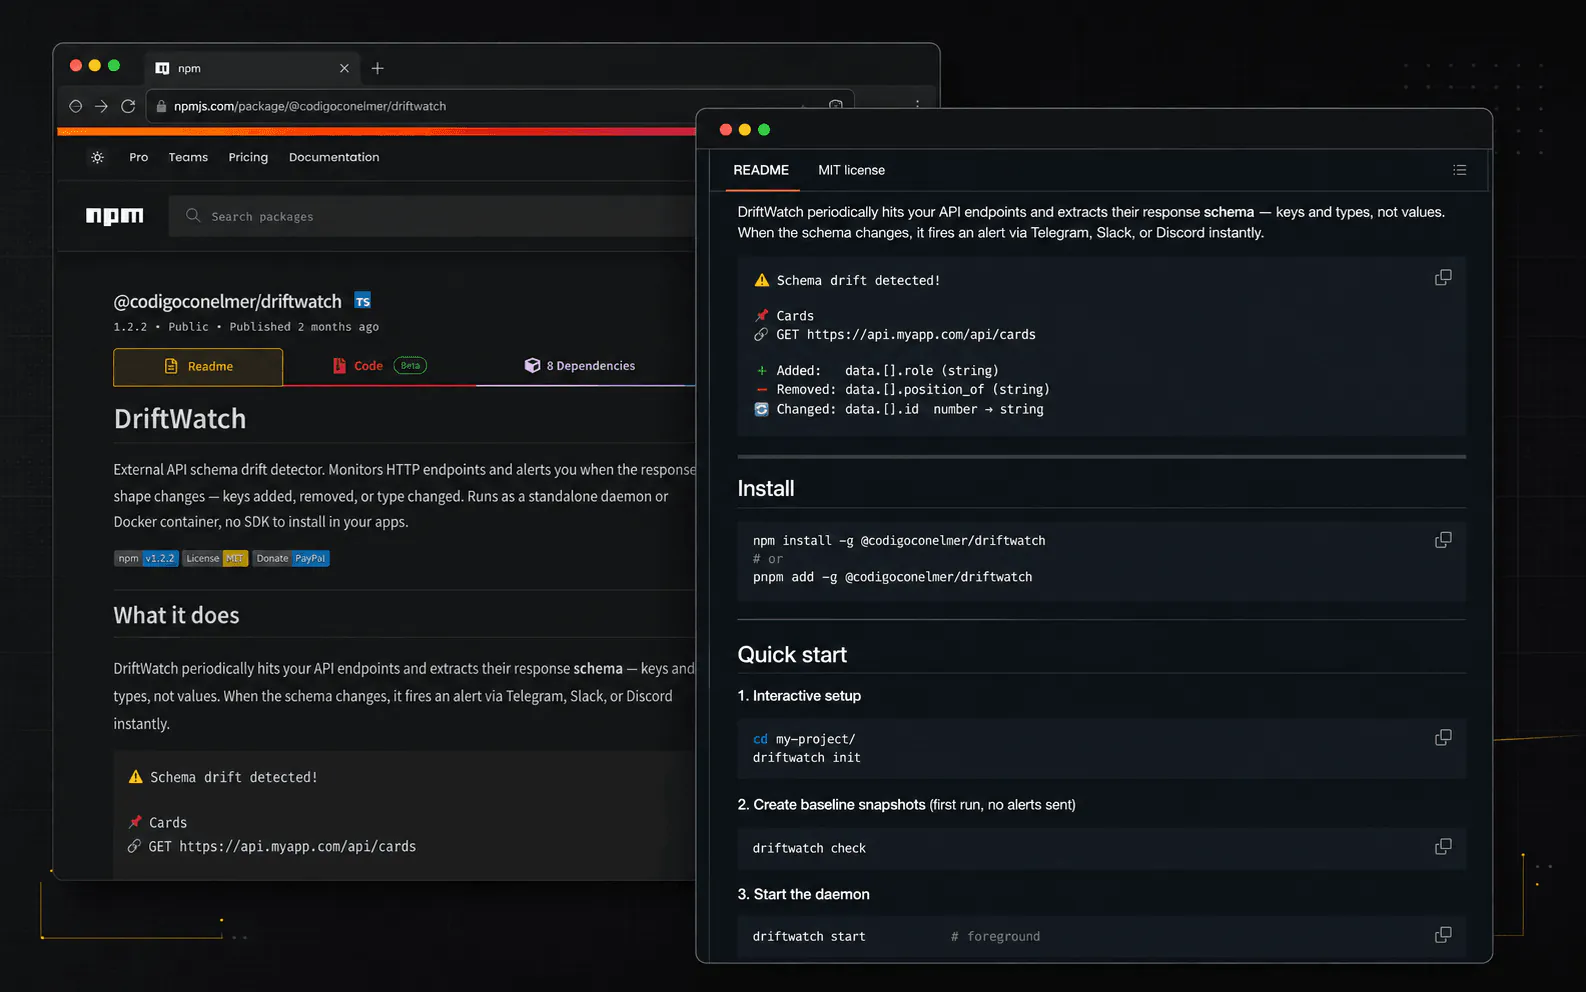Copy the npm install code block
Image resolution: width=1586 pixels, height=992 pixels.
[1443, 540]
